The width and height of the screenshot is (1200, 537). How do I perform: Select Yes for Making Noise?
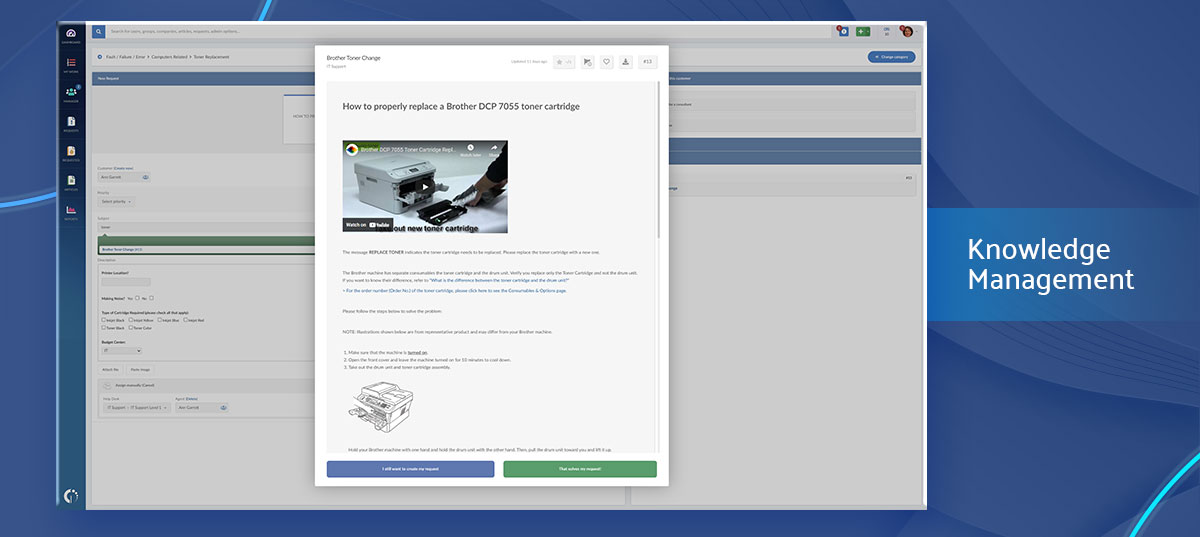[x=136, y=298]
